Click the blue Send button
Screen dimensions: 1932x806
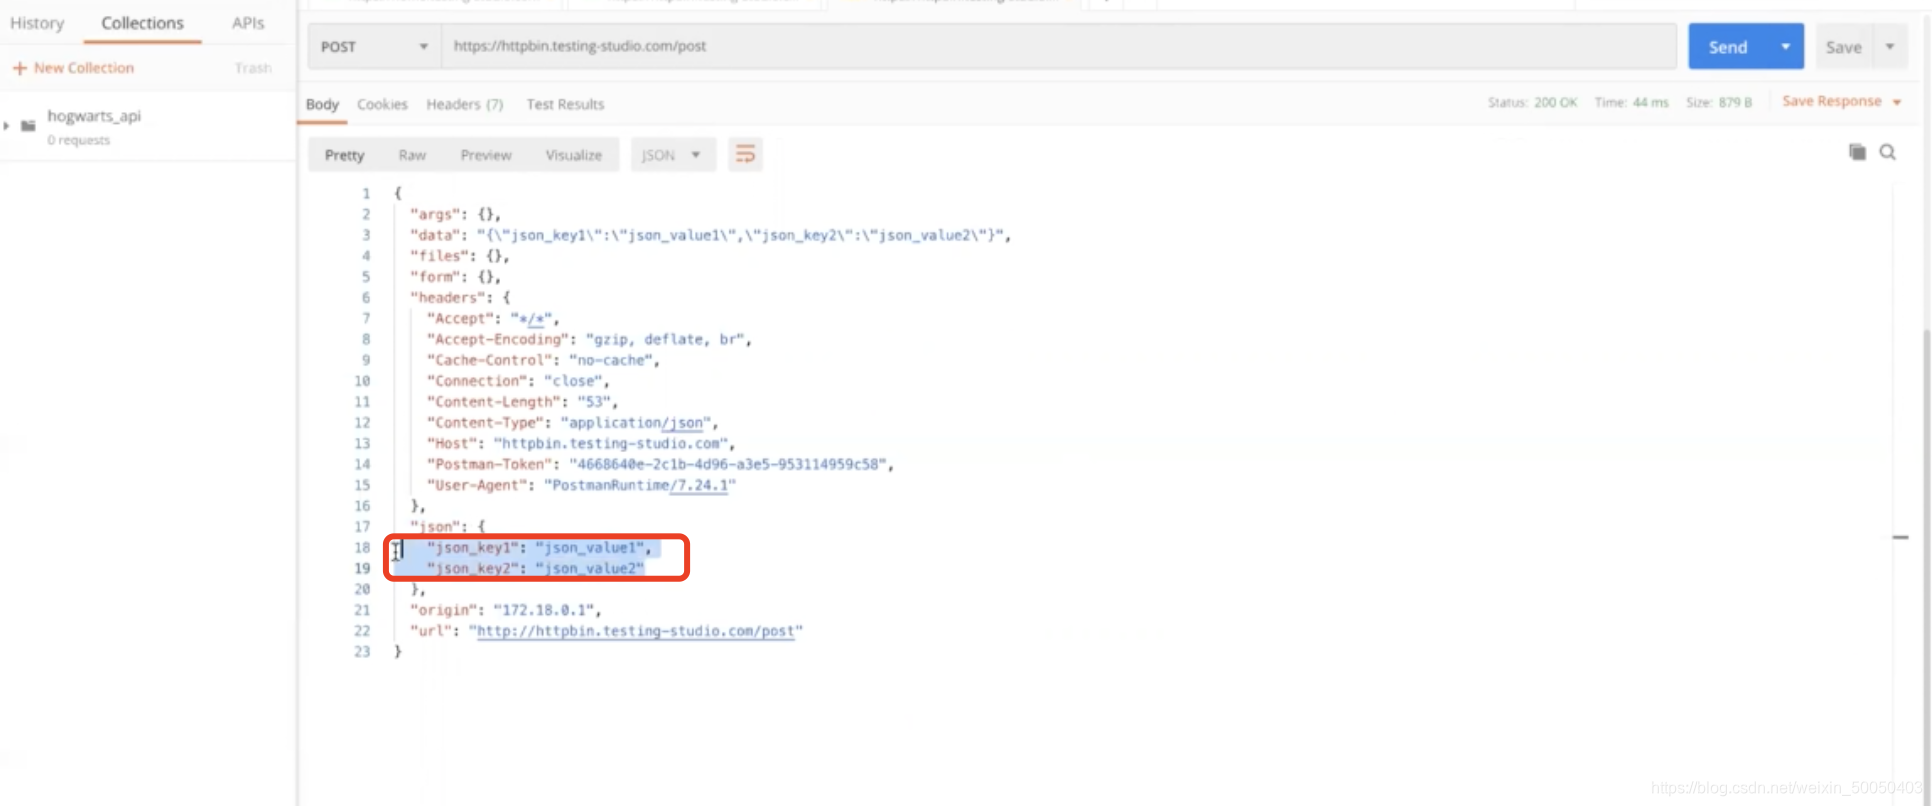click(x=1728, y=46)
